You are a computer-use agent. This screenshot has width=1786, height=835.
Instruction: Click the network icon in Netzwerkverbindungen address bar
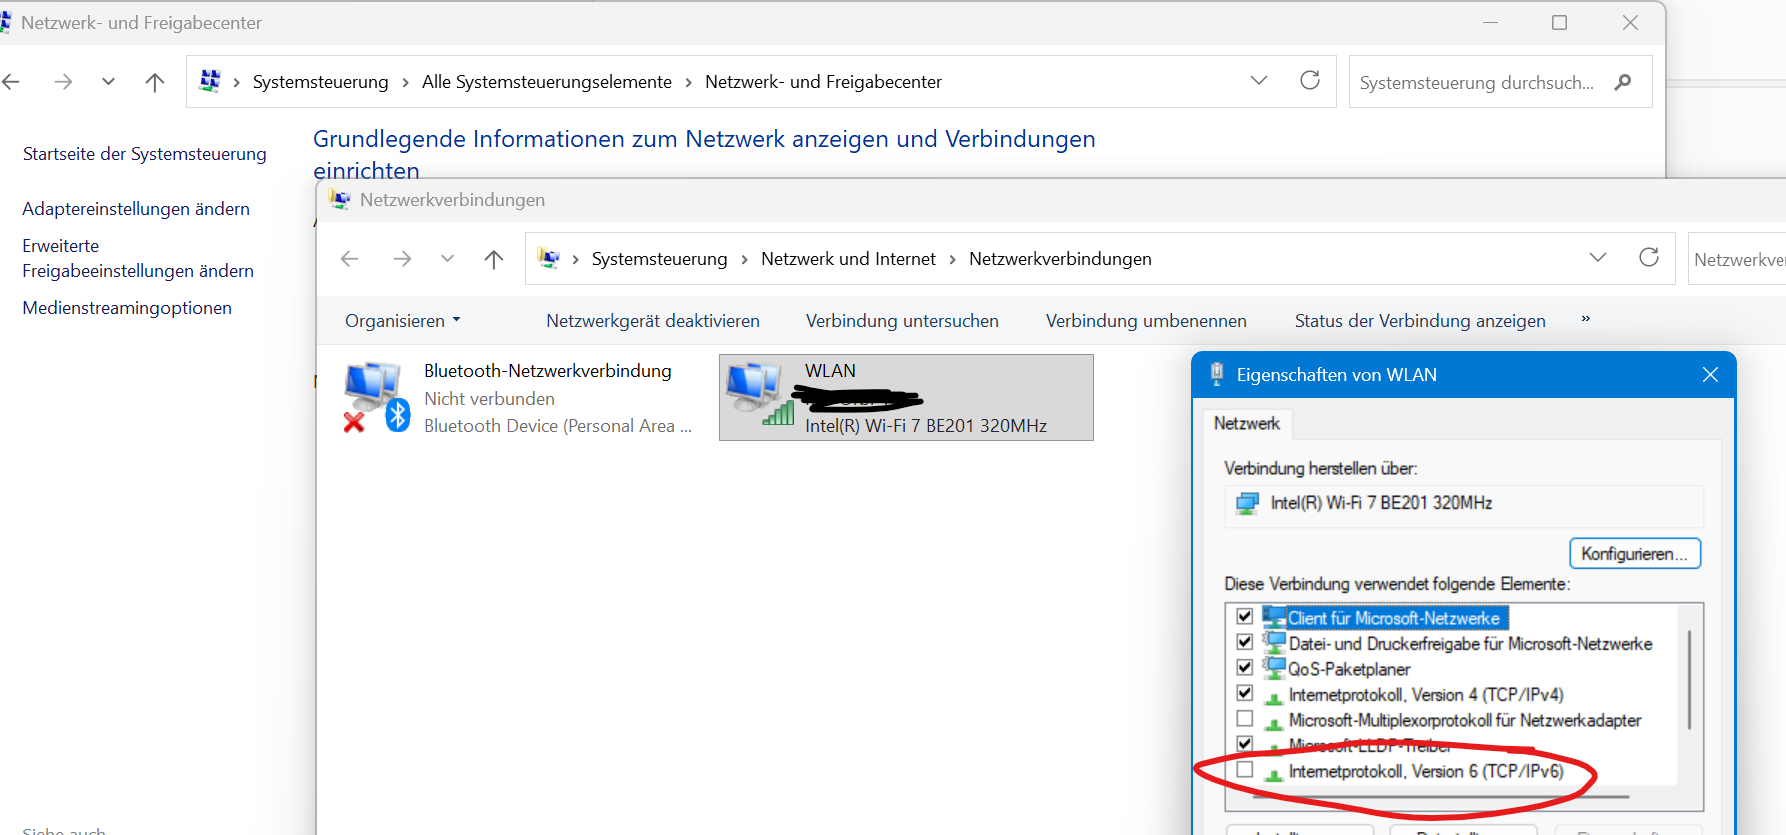click(548, 258)
